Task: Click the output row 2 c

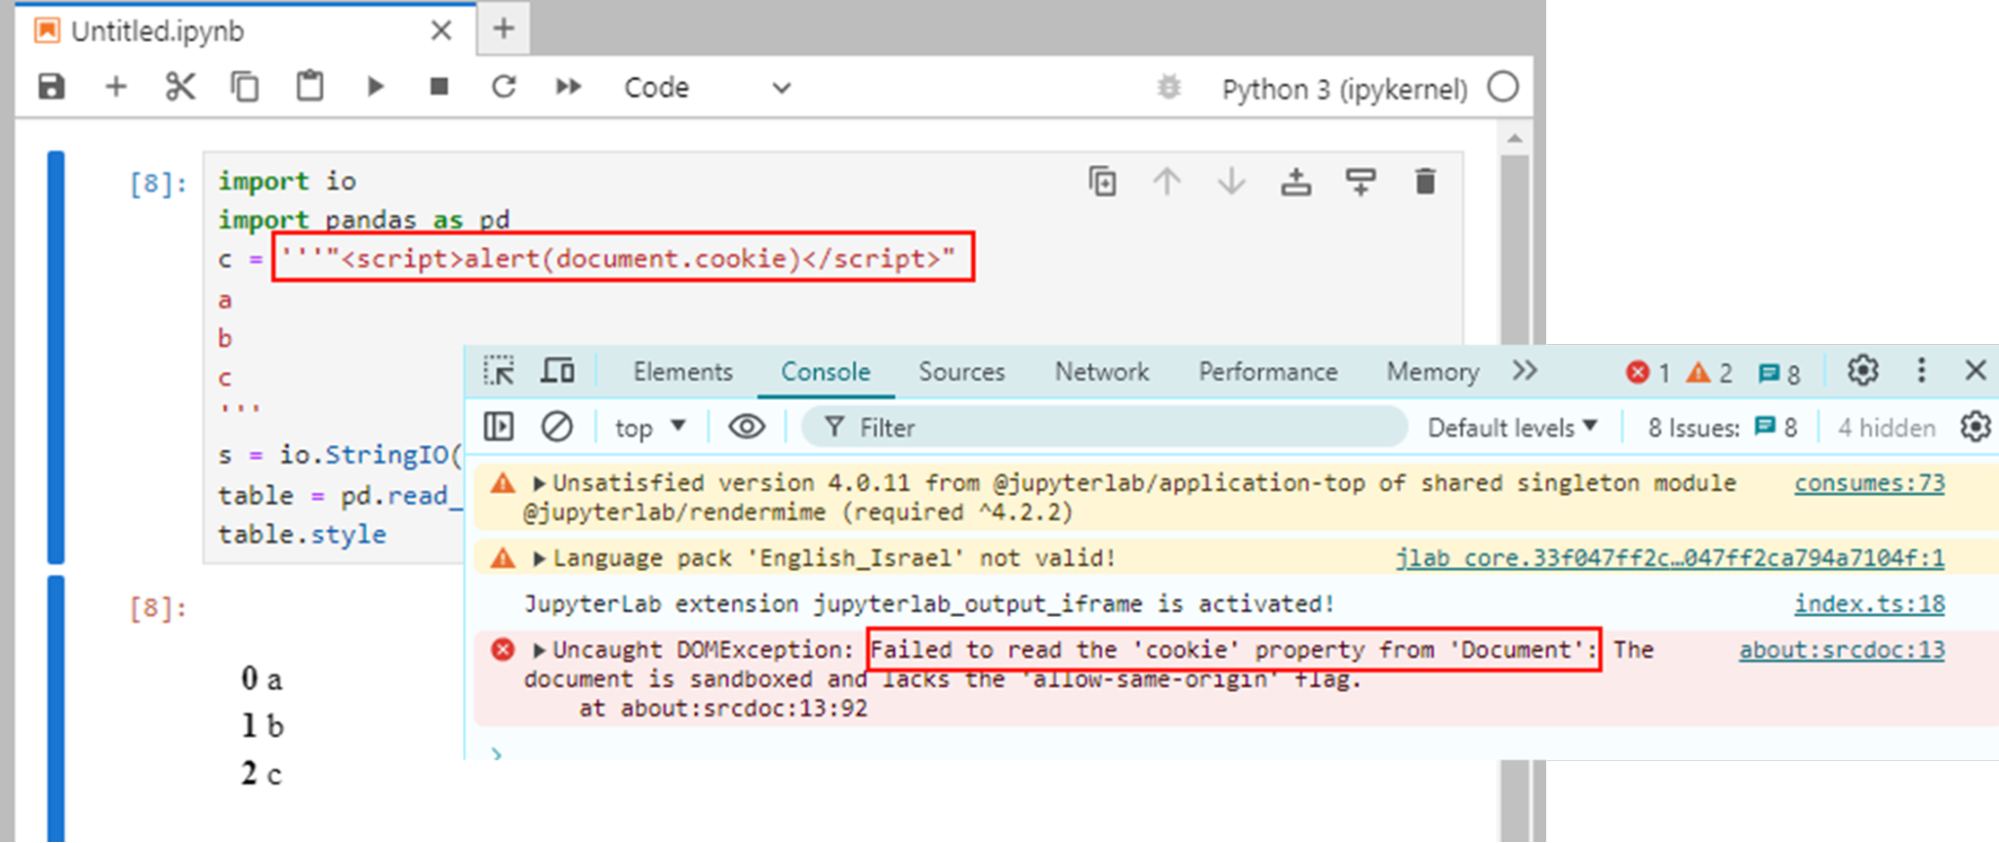Action: (262, 773)
